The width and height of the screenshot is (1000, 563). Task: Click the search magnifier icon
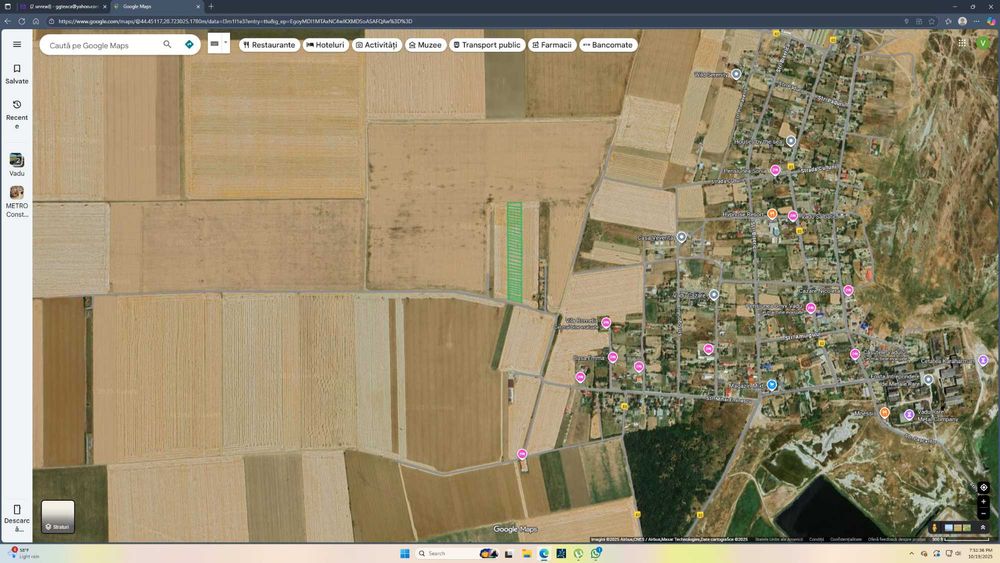(167, 45)
